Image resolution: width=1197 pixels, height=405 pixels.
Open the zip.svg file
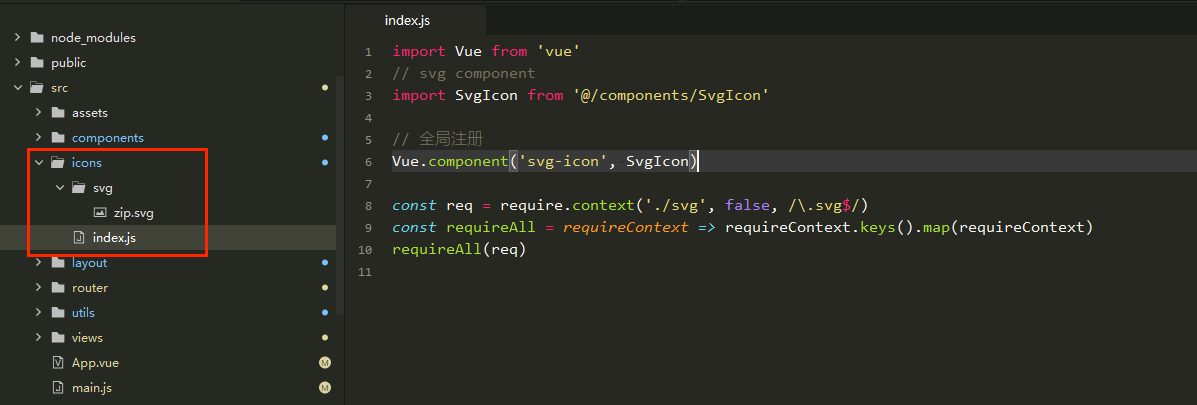coord(133,213)
